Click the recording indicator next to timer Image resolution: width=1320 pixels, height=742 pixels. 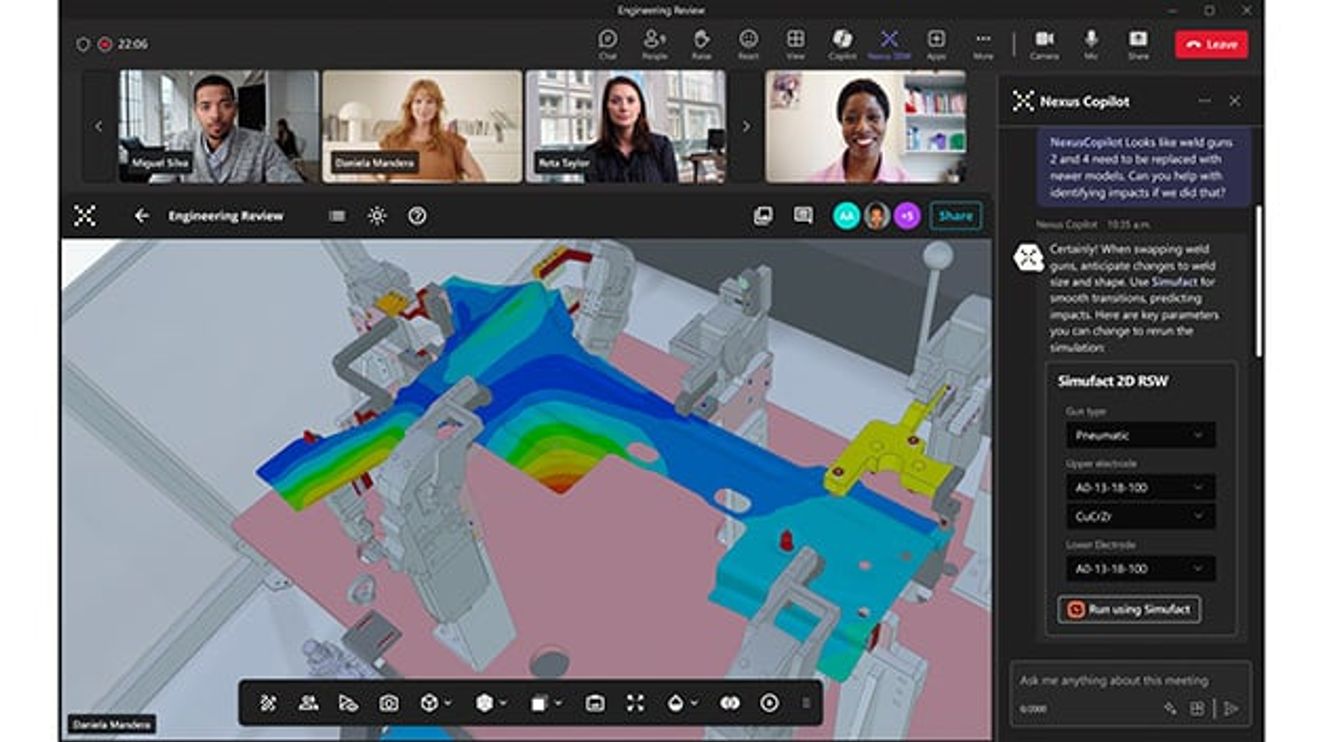[x=105, y=44]
